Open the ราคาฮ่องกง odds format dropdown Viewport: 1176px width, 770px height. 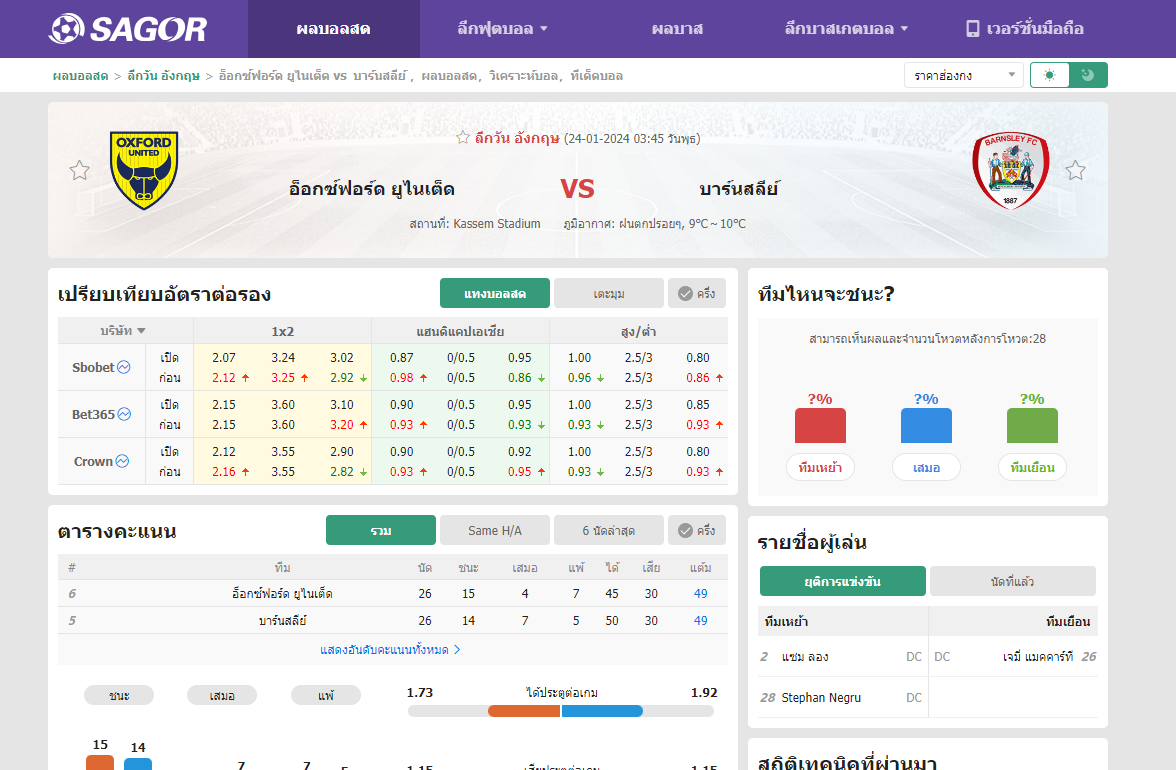pos(963,75)
